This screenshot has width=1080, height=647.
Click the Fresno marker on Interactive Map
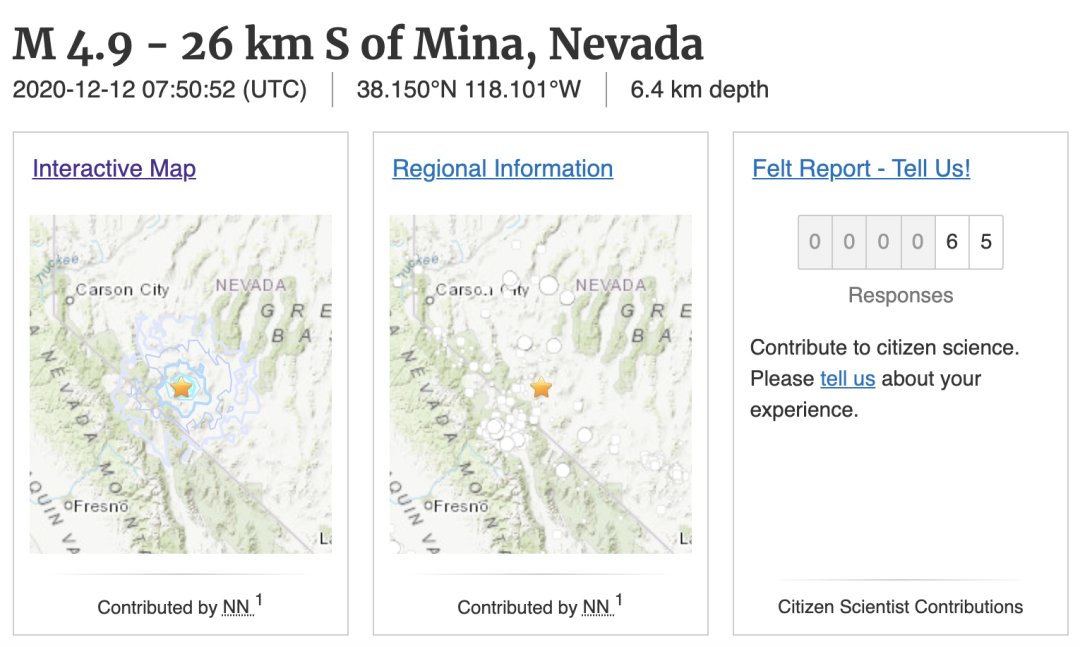tap(69, 506)
